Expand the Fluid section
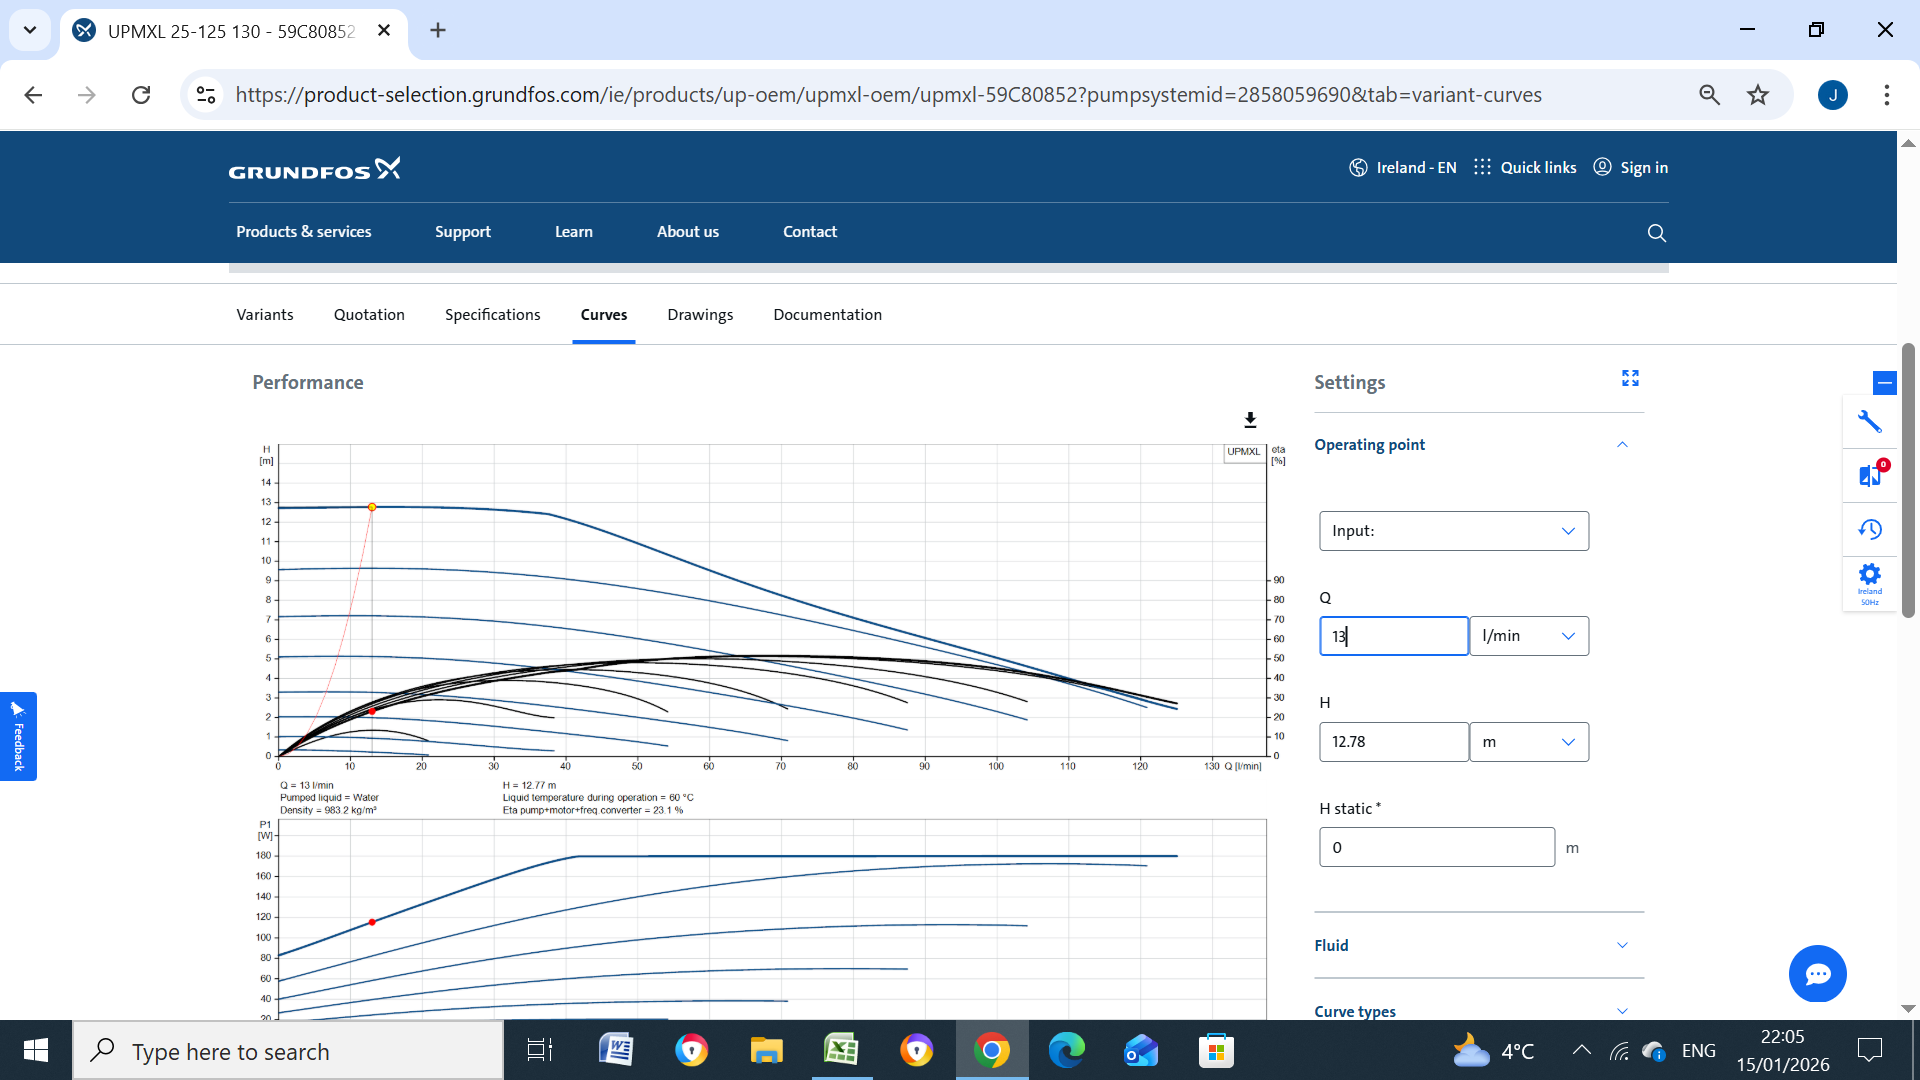 click(1622, 945)
